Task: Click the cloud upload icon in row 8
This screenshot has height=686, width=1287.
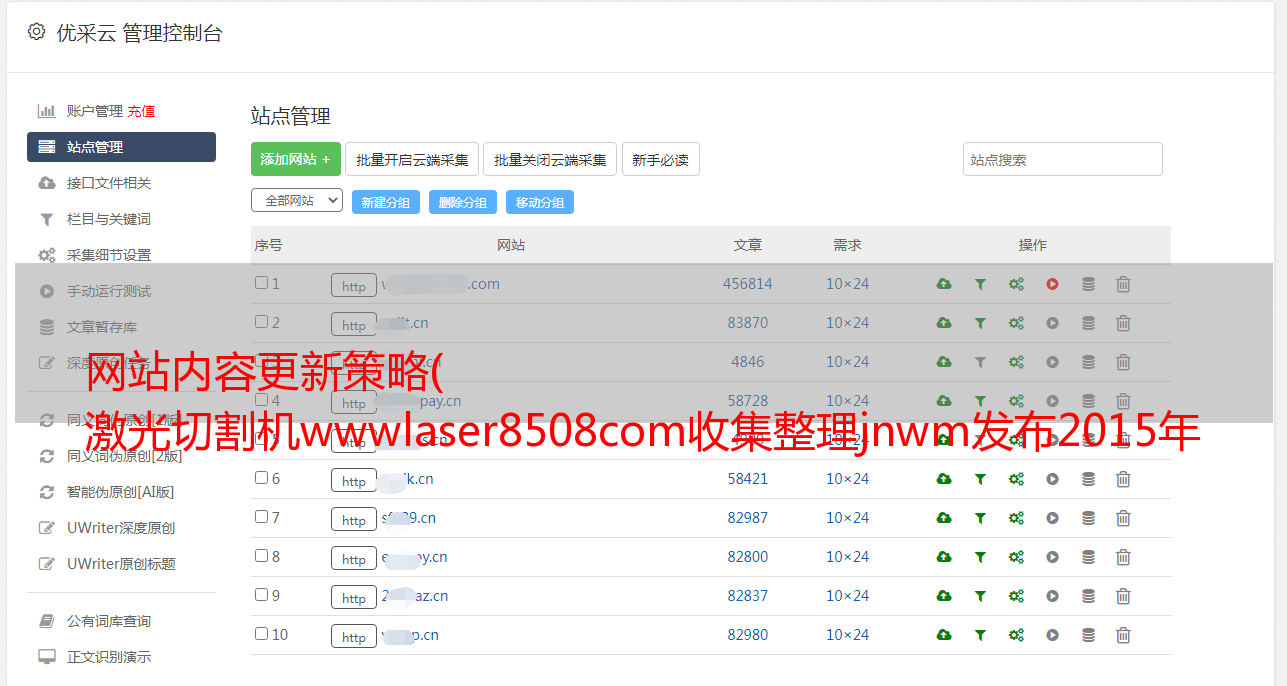Action: click(x=944, y=557)
